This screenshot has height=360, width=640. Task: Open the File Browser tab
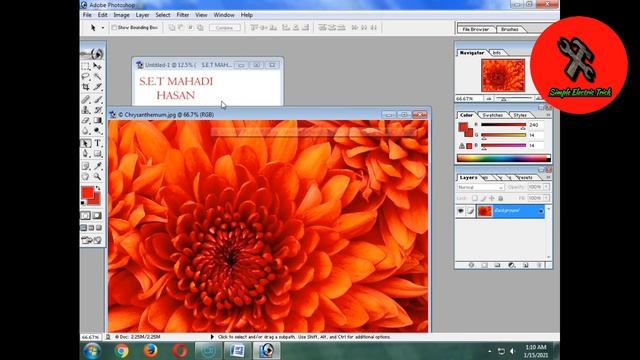point(476,29)
